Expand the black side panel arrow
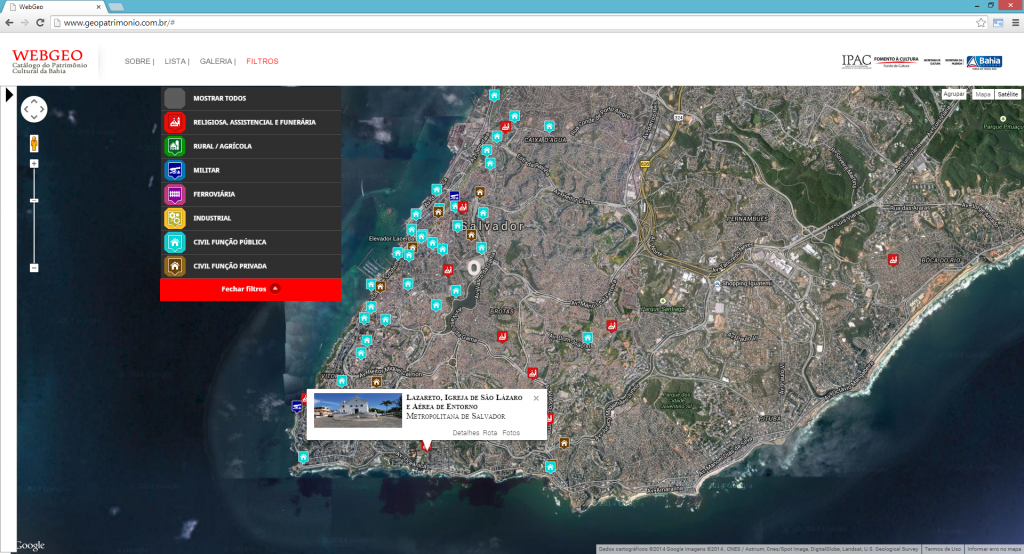Viewport: 1024px width, 554px height. pyautogui.click(x=8, y=94)
